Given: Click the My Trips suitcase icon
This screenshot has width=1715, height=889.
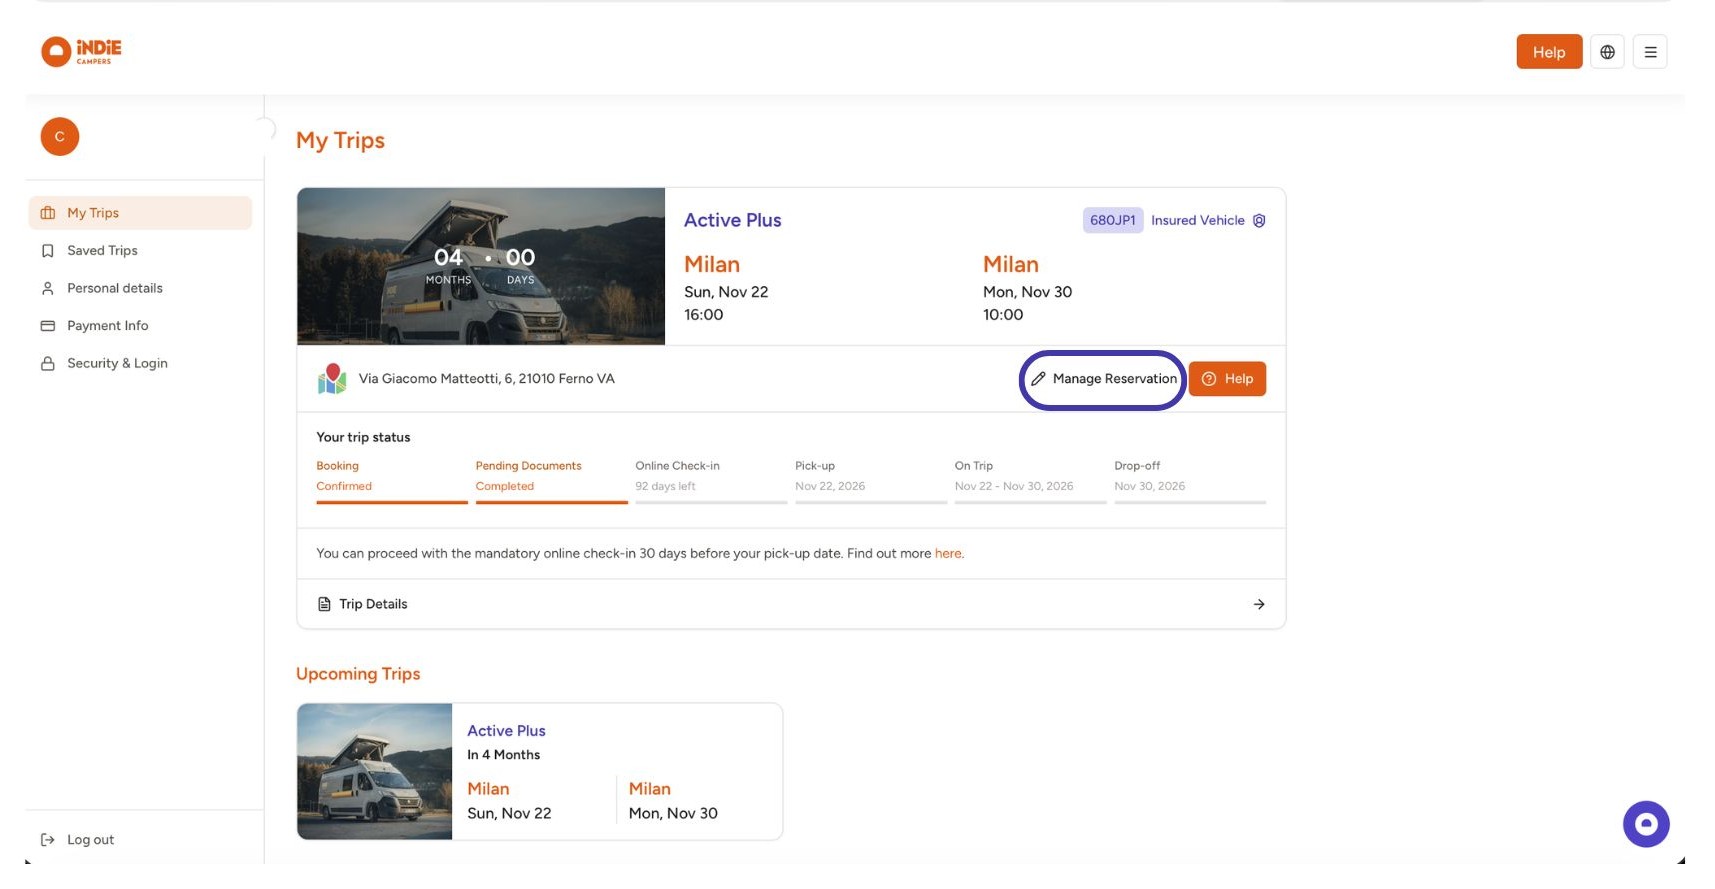Looking at the screenshot, I should (47, 213).
